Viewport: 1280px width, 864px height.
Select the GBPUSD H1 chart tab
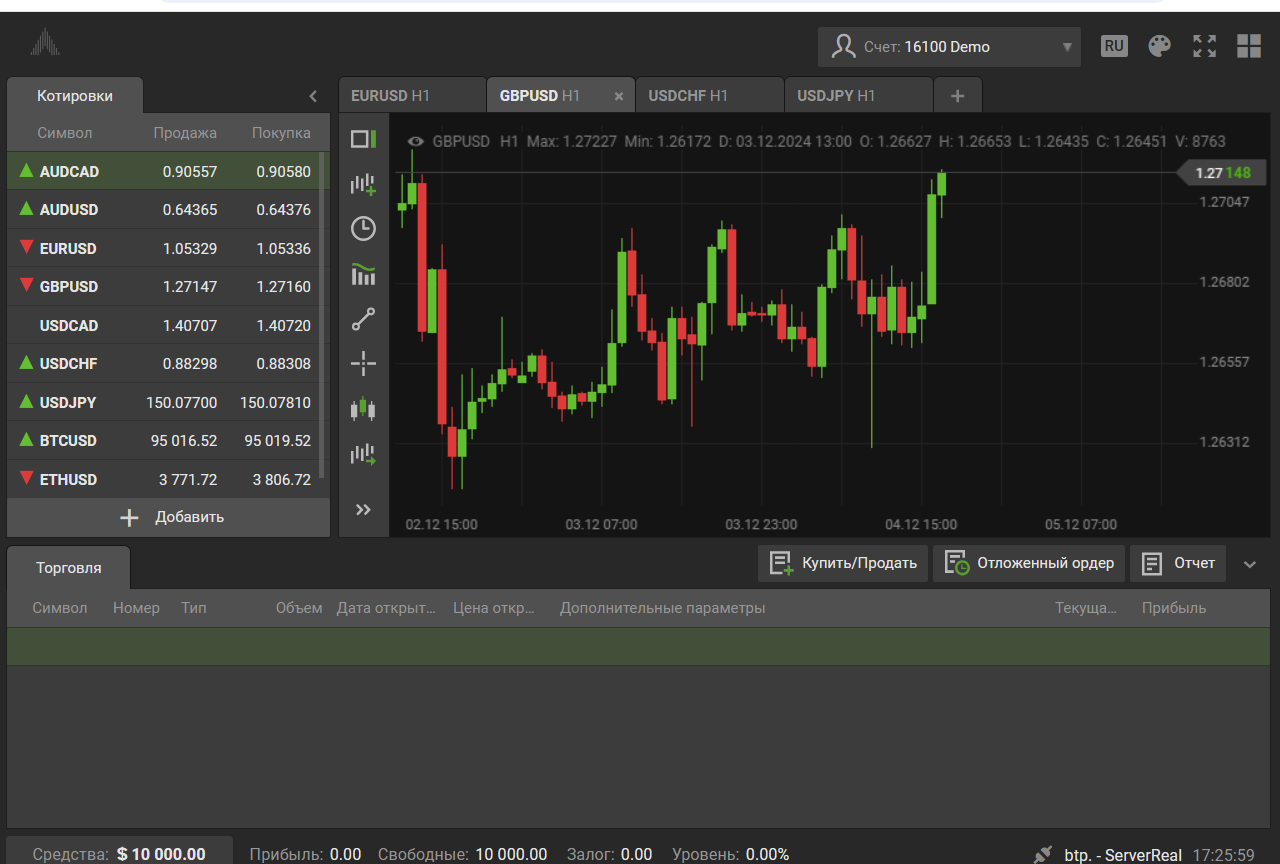tap(561, 96)
